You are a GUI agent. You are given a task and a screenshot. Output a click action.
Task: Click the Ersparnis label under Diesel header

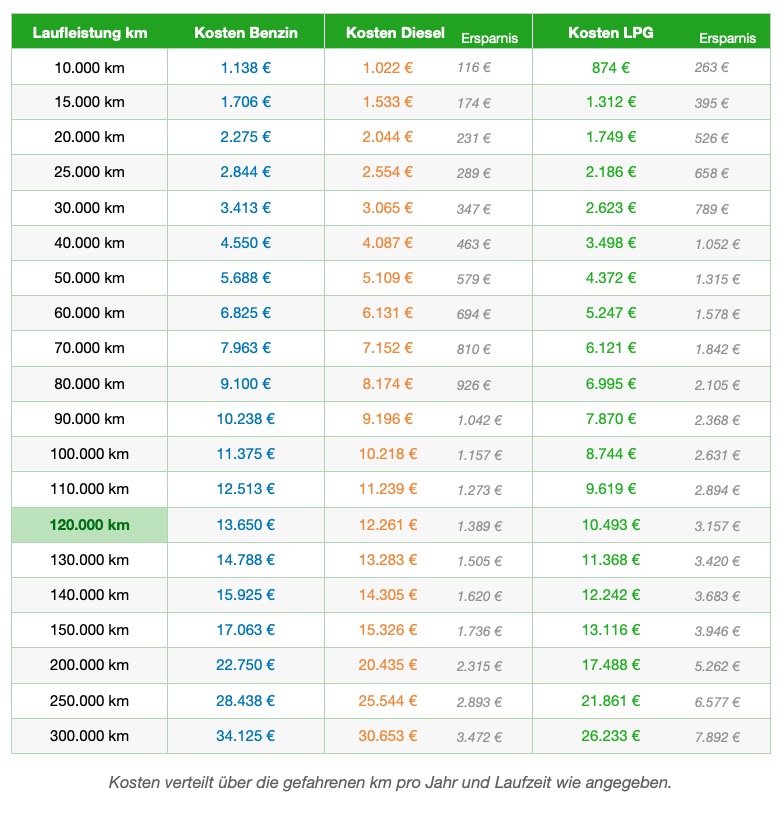coord(489,38)
